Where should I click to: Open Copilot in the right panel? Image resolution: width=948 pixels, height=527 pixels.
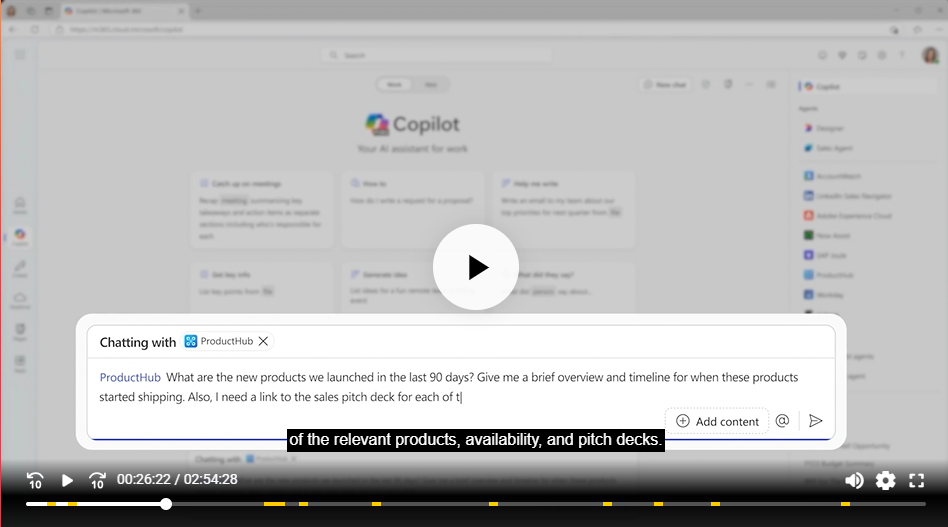[868, 86]
